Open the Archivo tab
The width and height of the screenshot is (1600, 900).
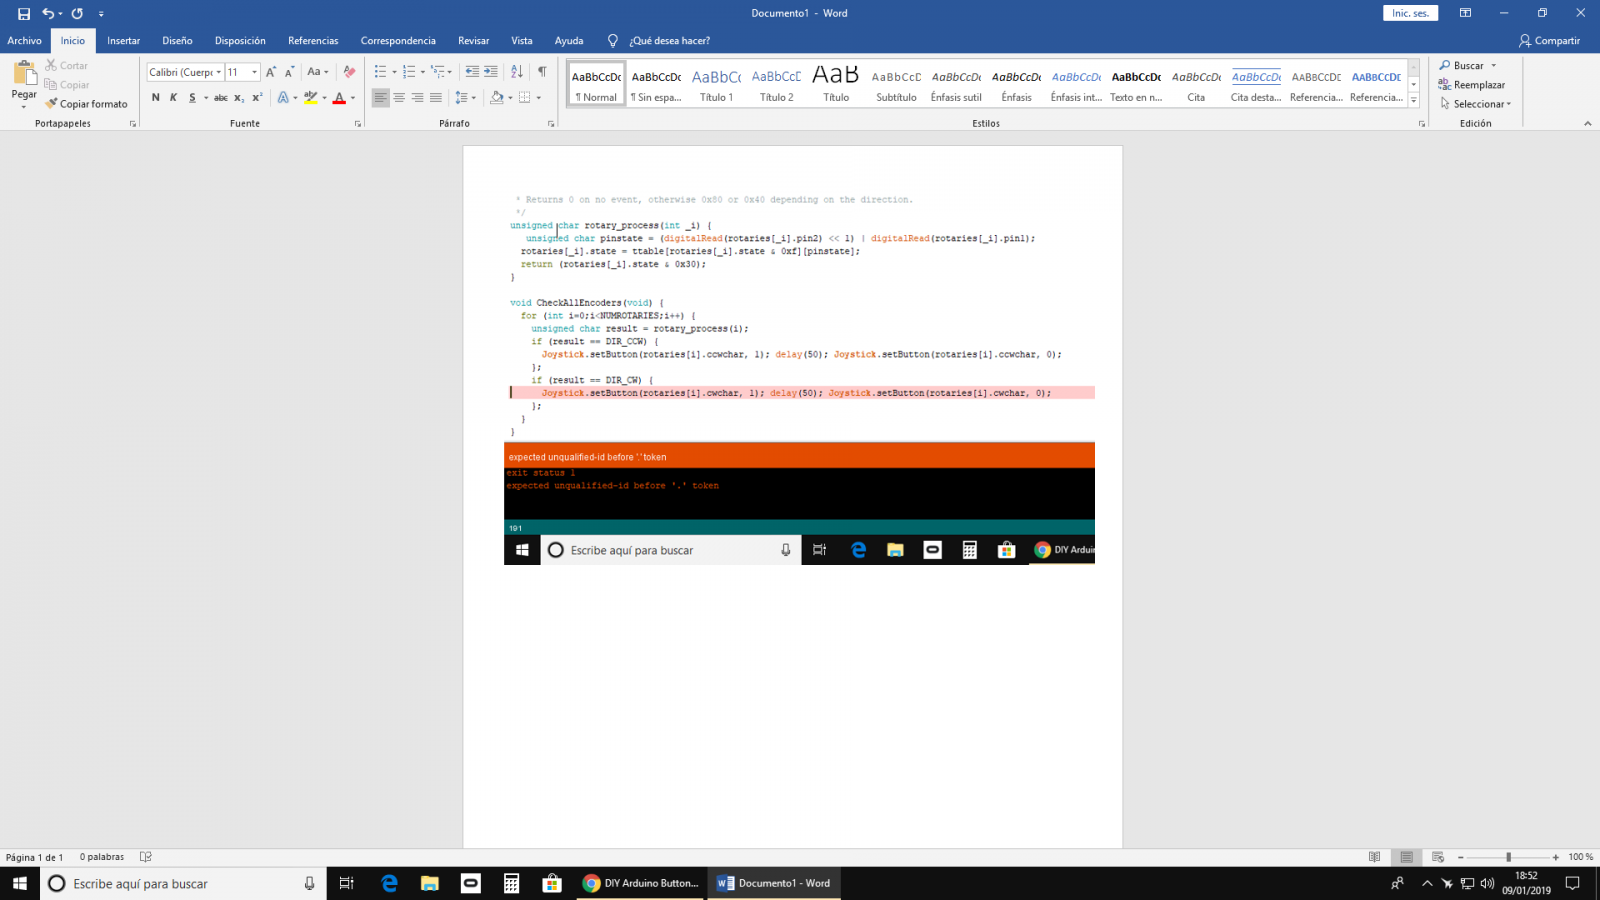[x=24, y=41]
